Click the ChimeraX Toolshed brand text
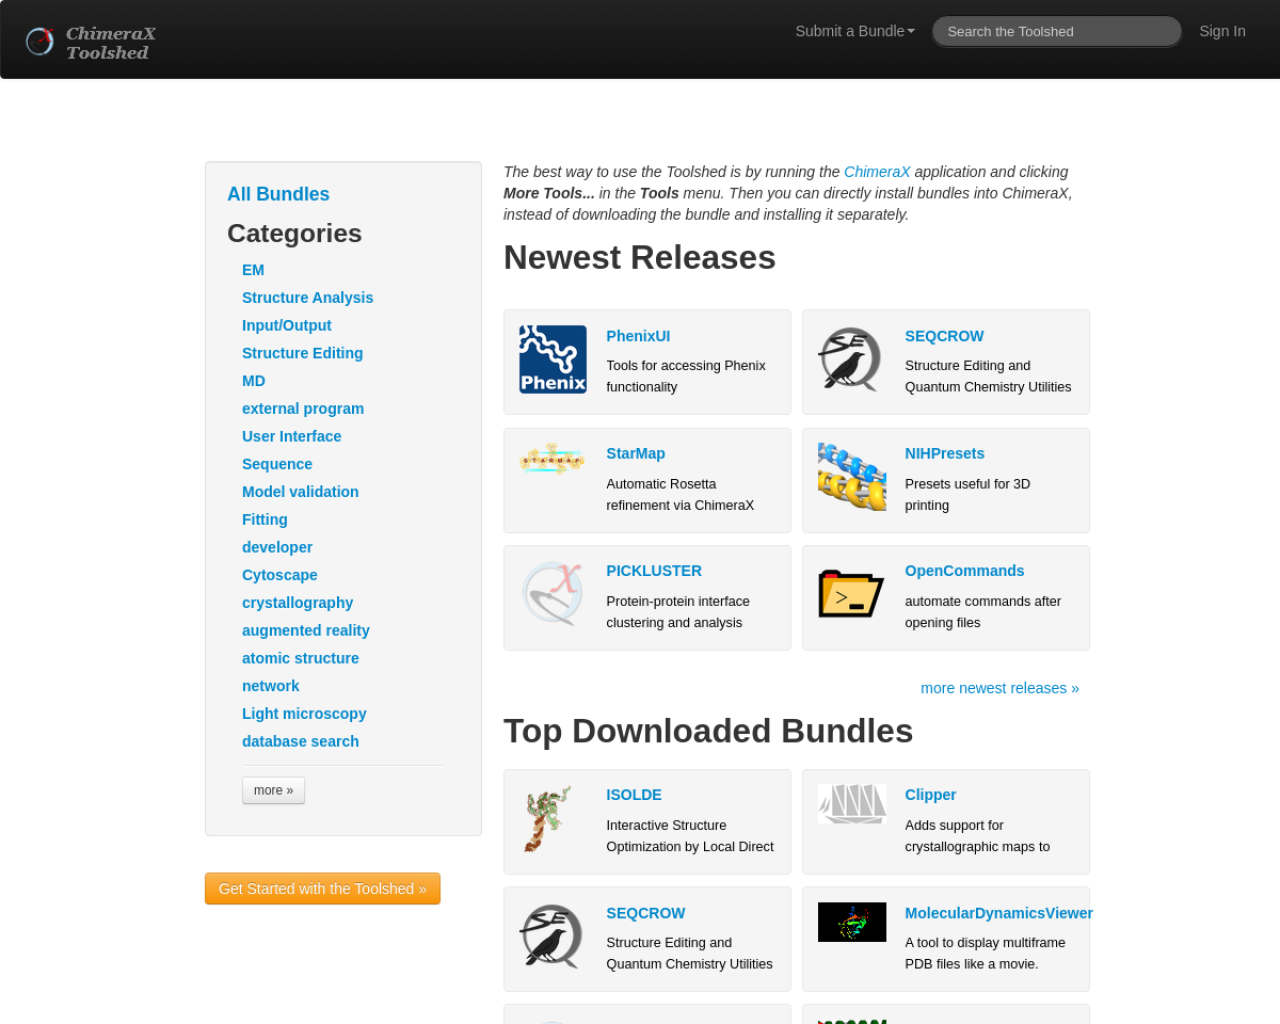The width and height of the screenshot is (1280, 1024). point(110,42)
